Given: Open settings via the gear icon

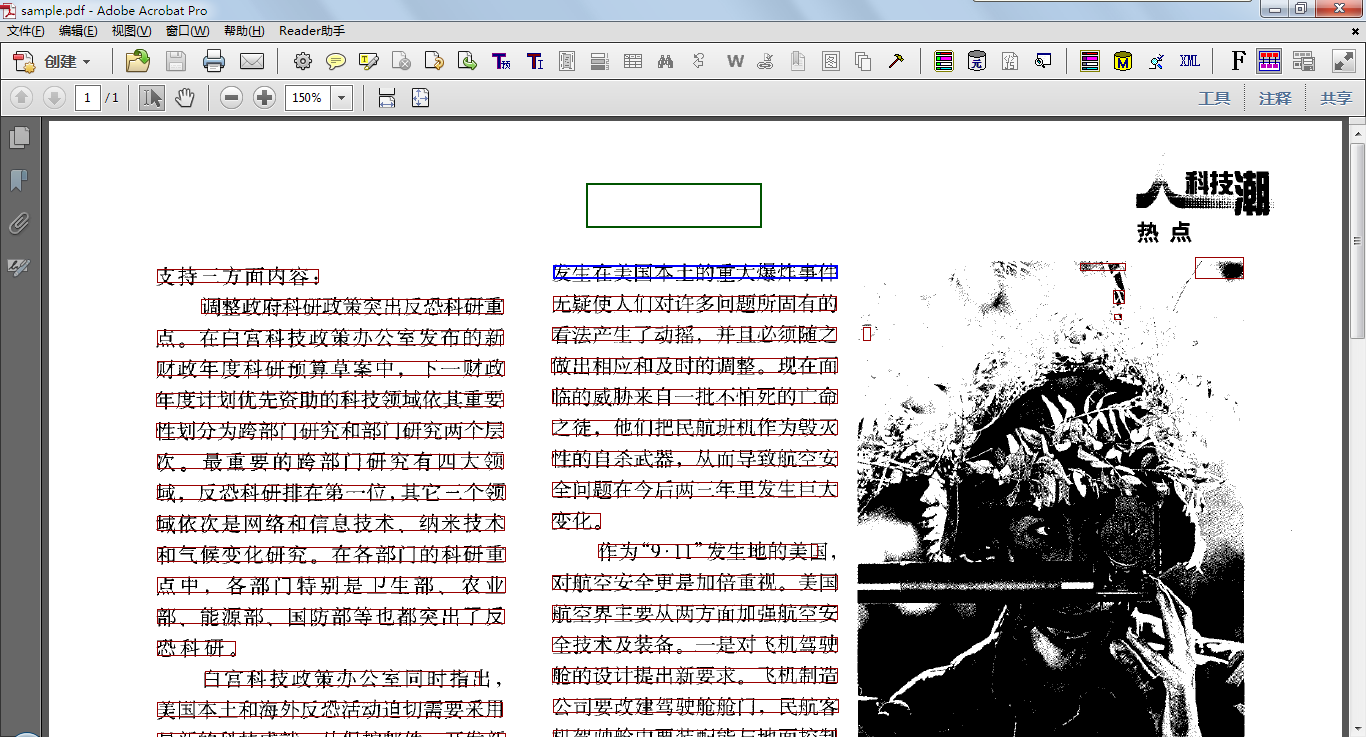Looking at the screenshot, I should [303, 61].
